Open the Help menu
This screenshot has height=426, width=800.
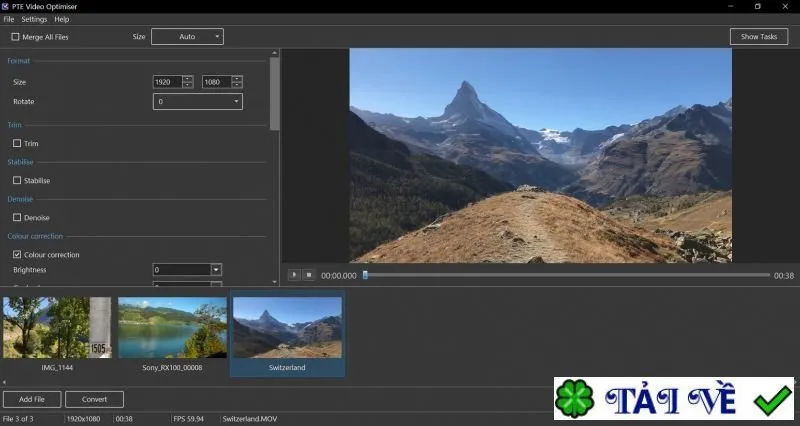(x=62, y=19)
